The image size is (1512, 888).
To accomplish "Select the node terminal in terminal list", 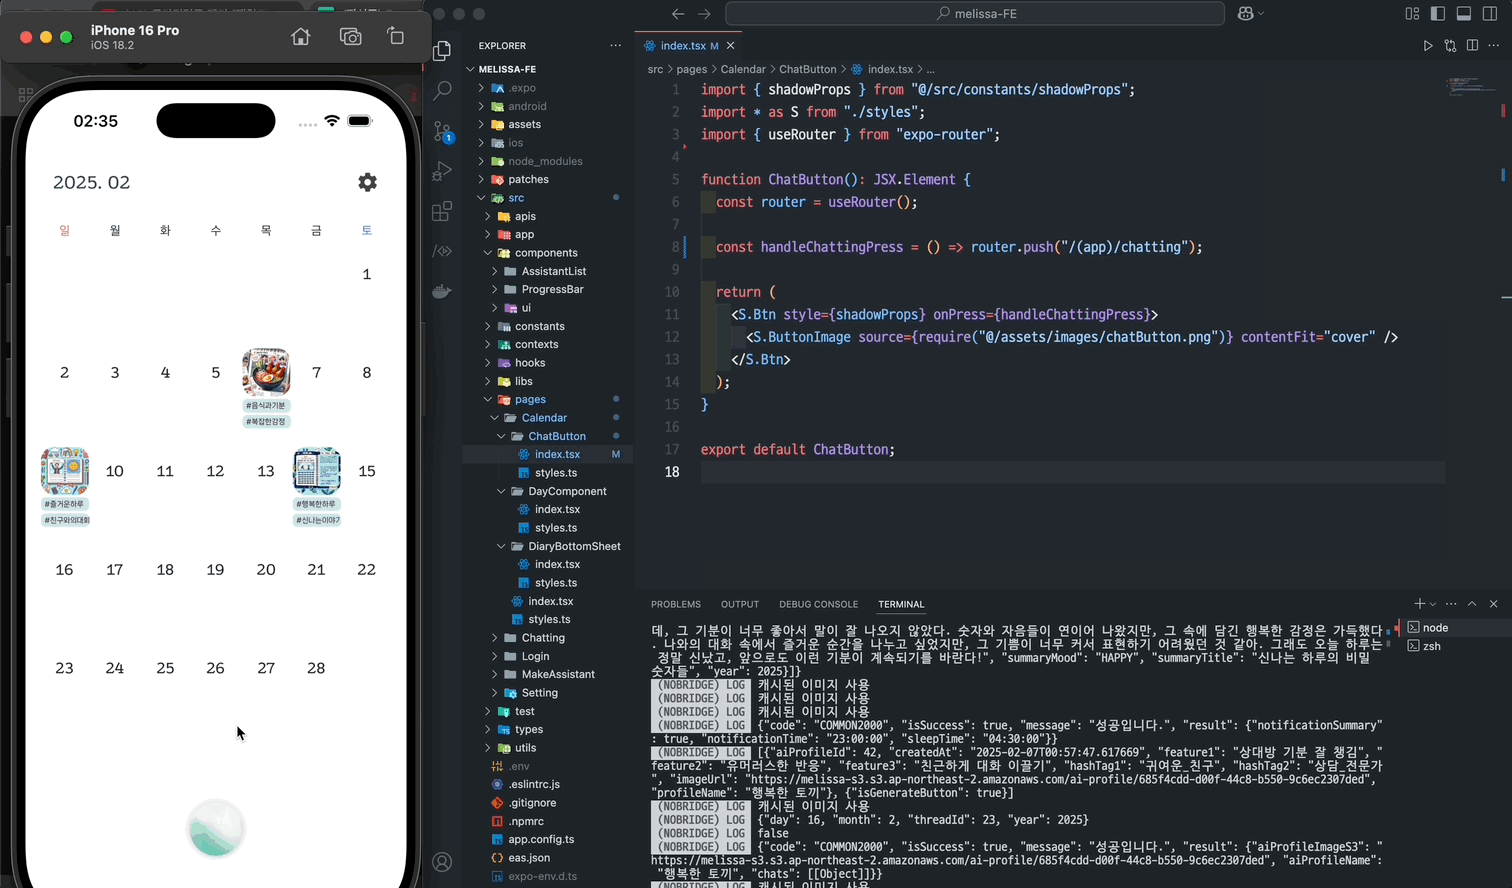I will (x=1455, y=628).
